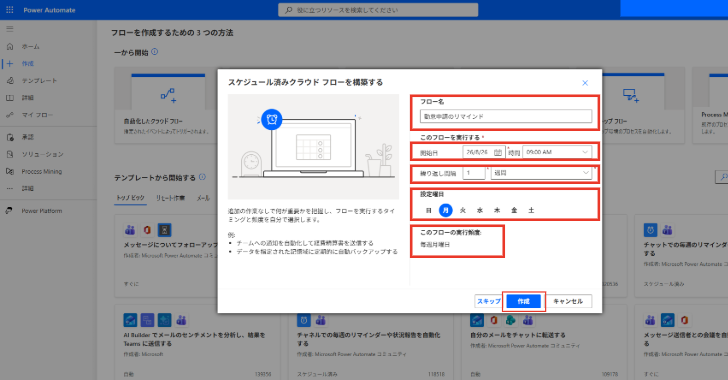Open the Teams sentiment analysis AI Builder template

click(x=198, y=342)
